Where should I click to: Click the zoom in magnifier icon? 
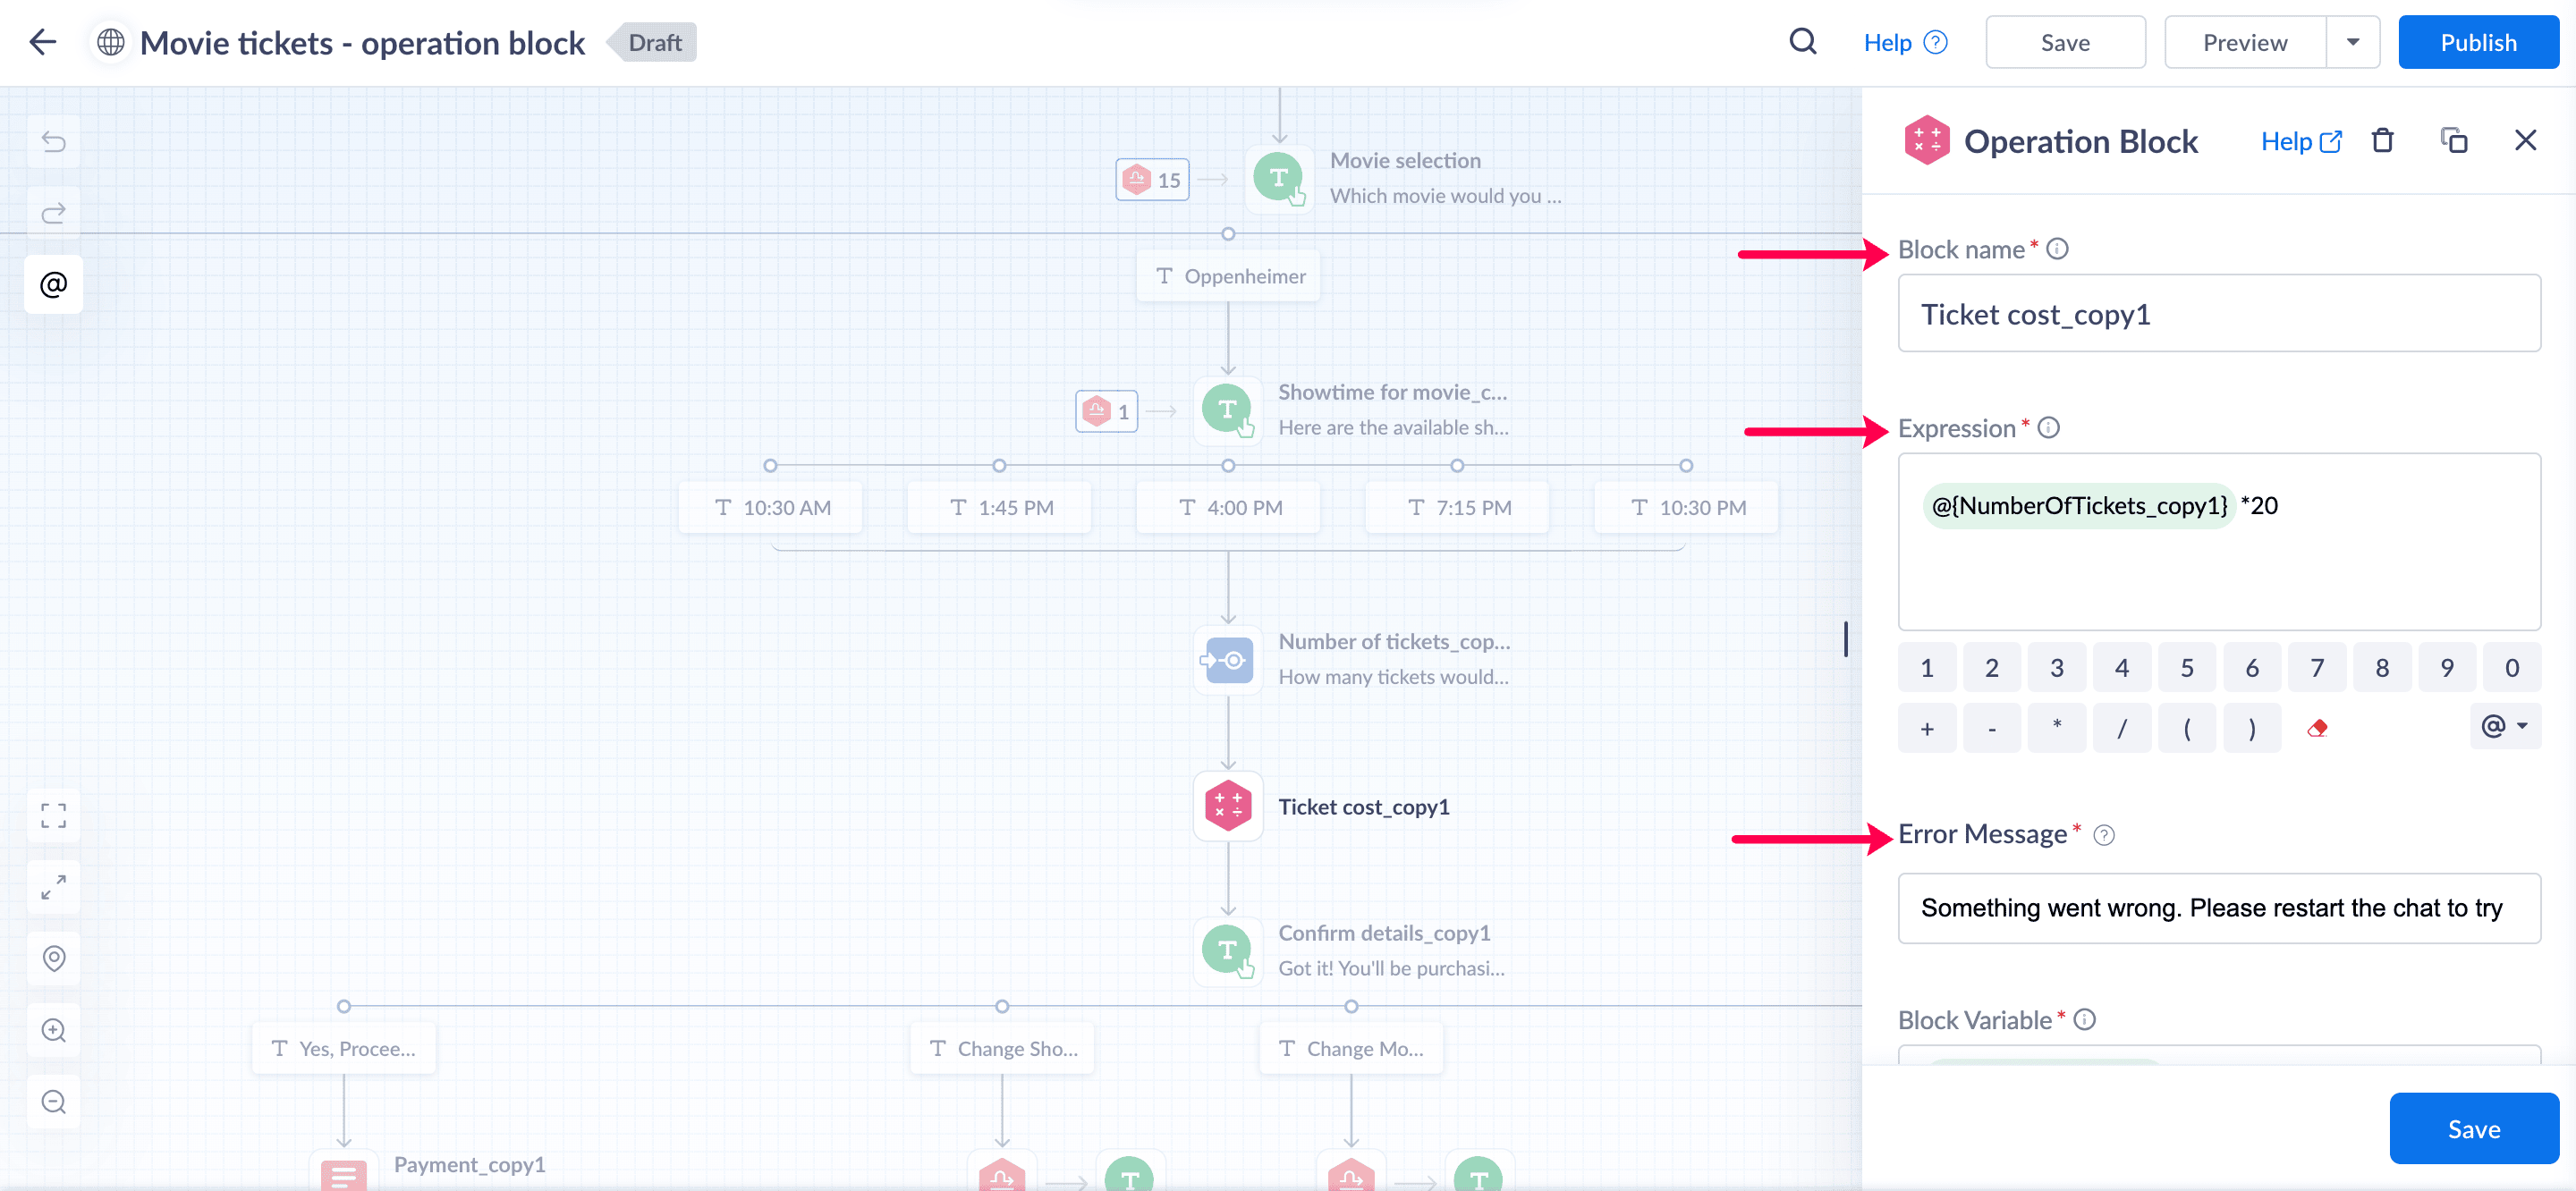coord(54,1030)
